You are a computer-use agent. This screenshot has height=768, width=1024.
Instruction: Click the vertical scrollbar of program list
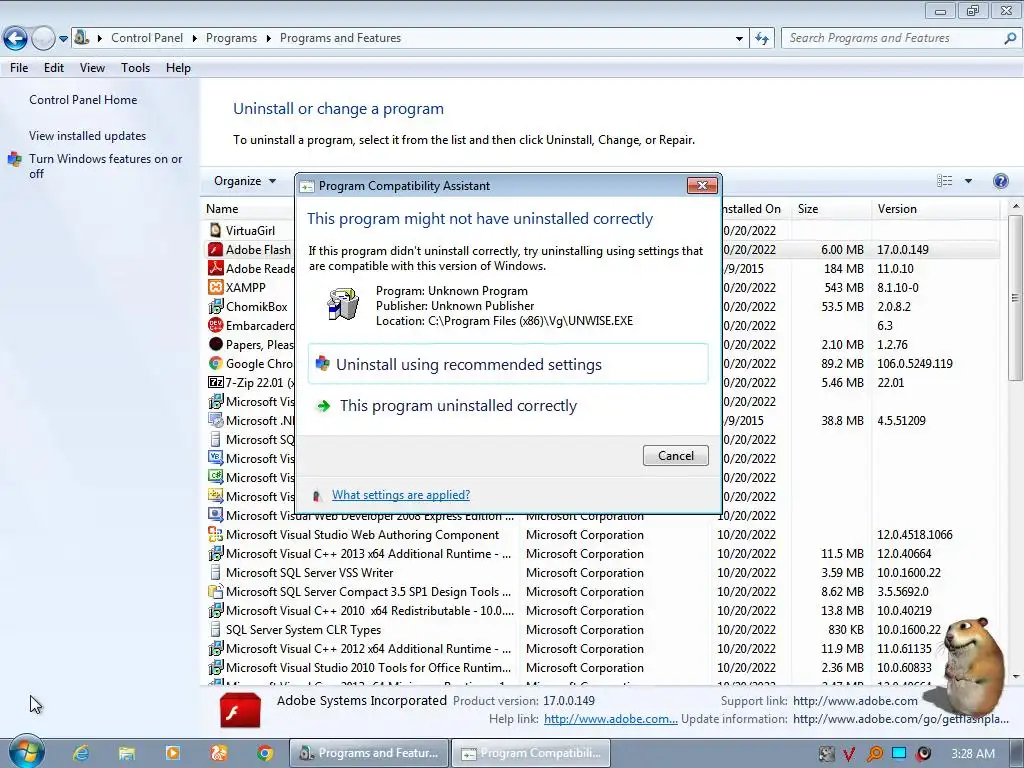pos(1015,298)
